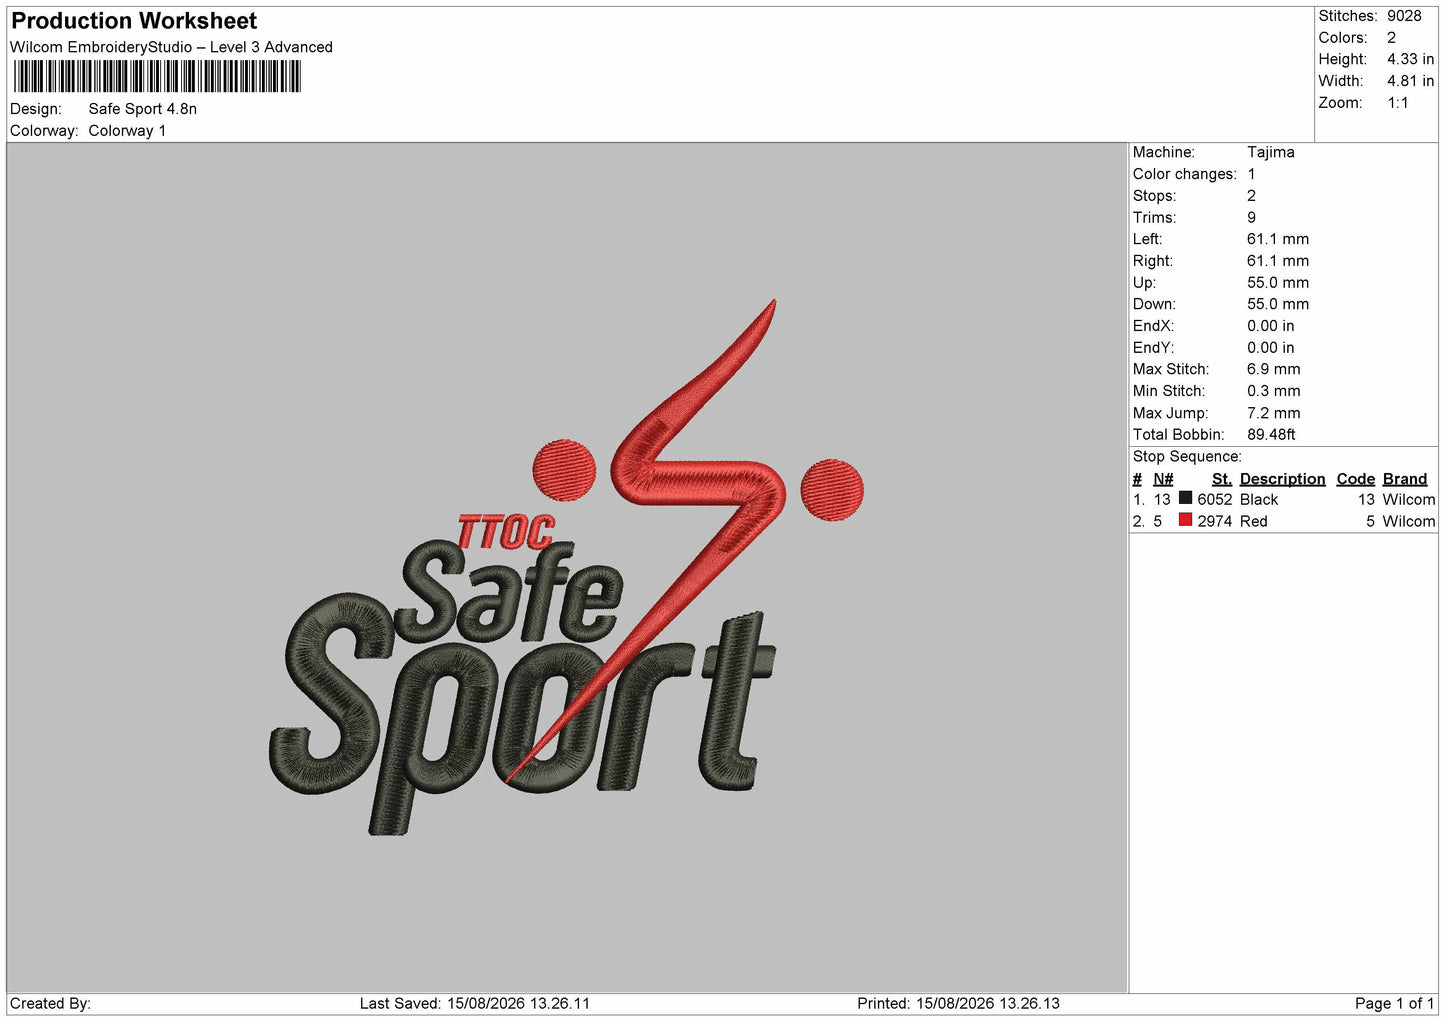
Task: Click the Min Stitch value 0.3 mm
Action: (x=1274, y=391)
